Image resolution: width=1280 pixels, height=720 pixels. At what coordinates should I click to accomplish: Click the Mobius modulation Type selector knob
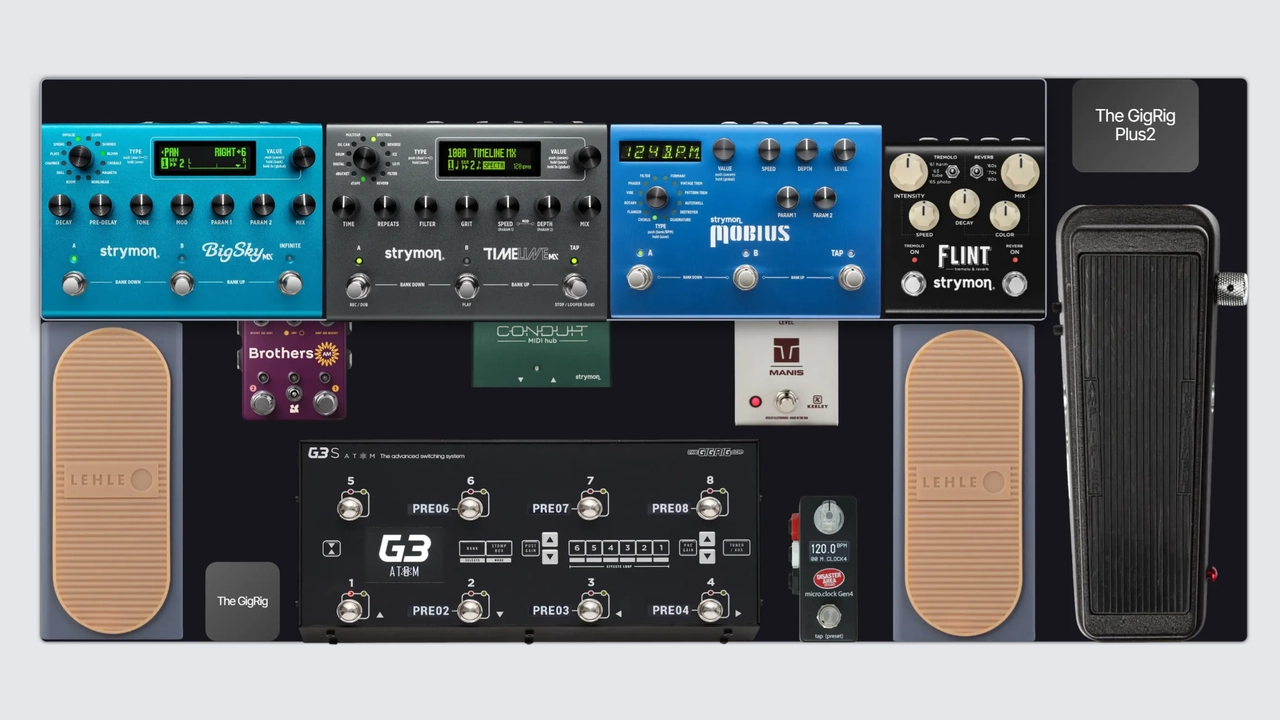tap(656, 197)
